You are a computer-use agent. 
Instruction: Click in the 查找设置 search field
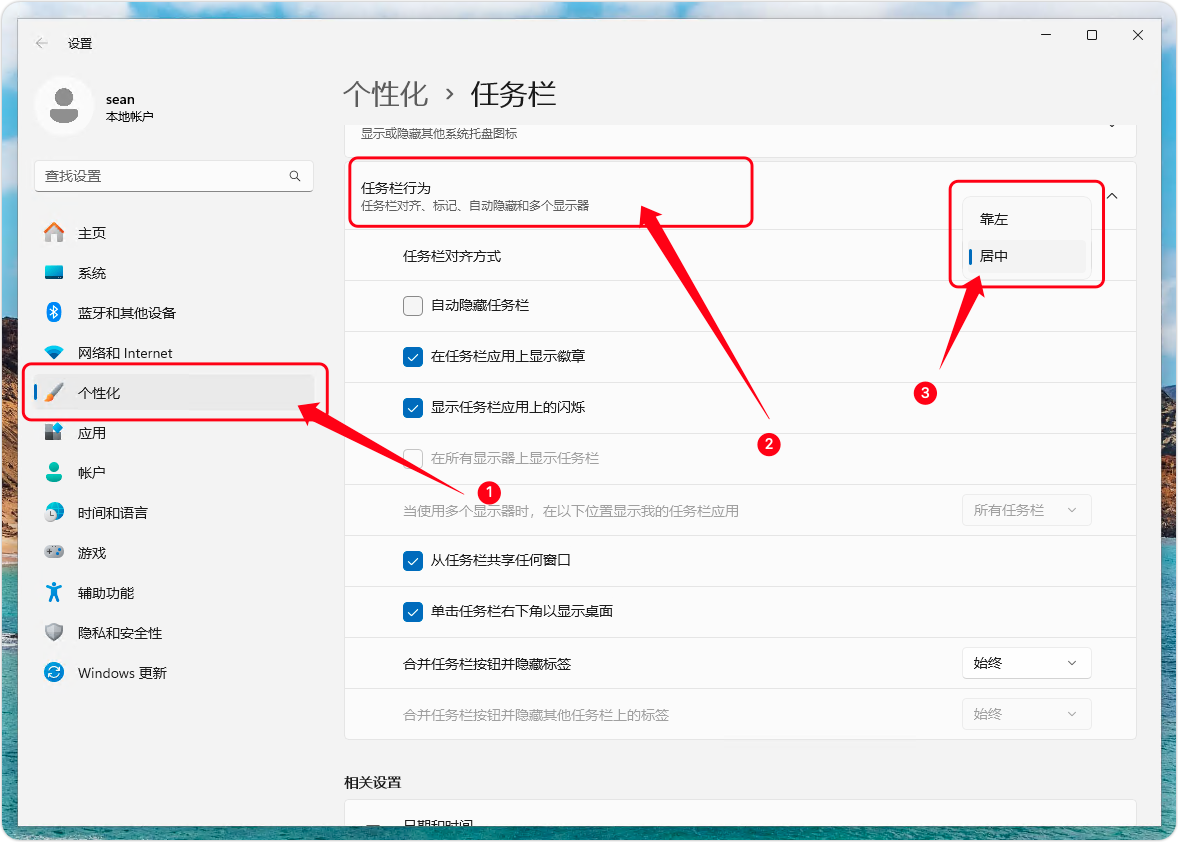pyautogui.click(x=174, y=176)
